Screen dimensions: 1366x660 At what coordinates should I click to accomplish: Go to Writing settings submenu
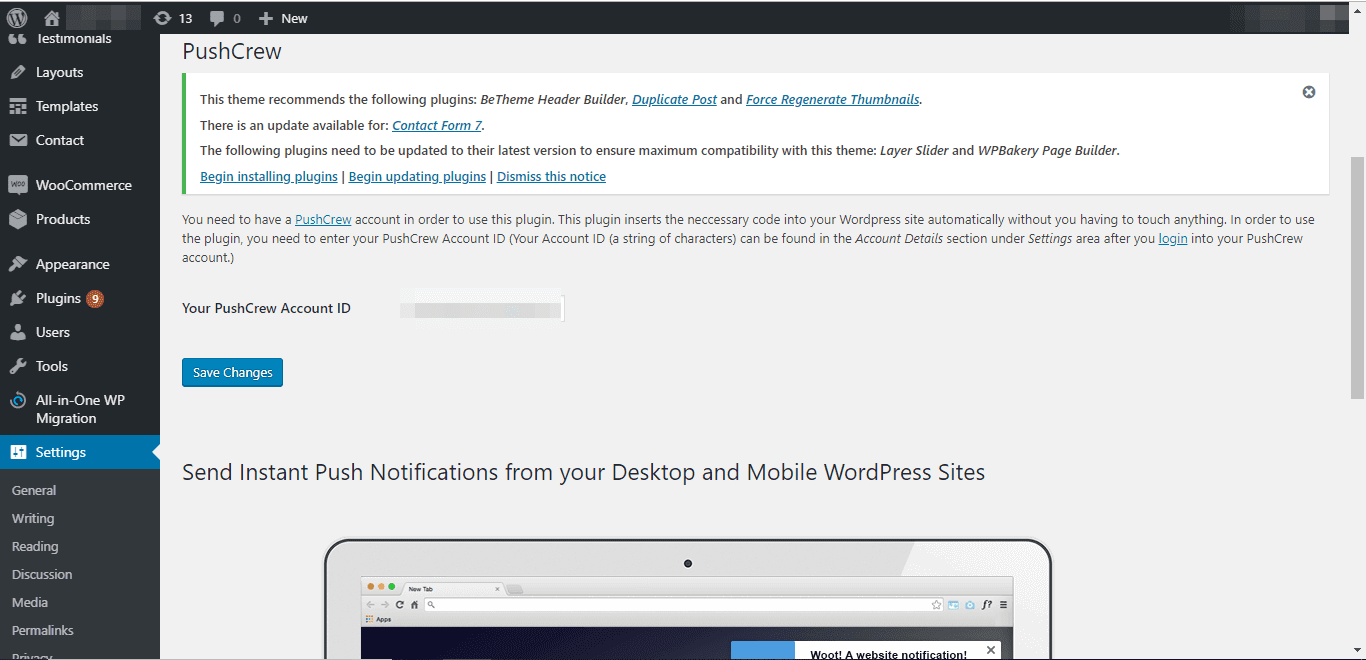33,518
